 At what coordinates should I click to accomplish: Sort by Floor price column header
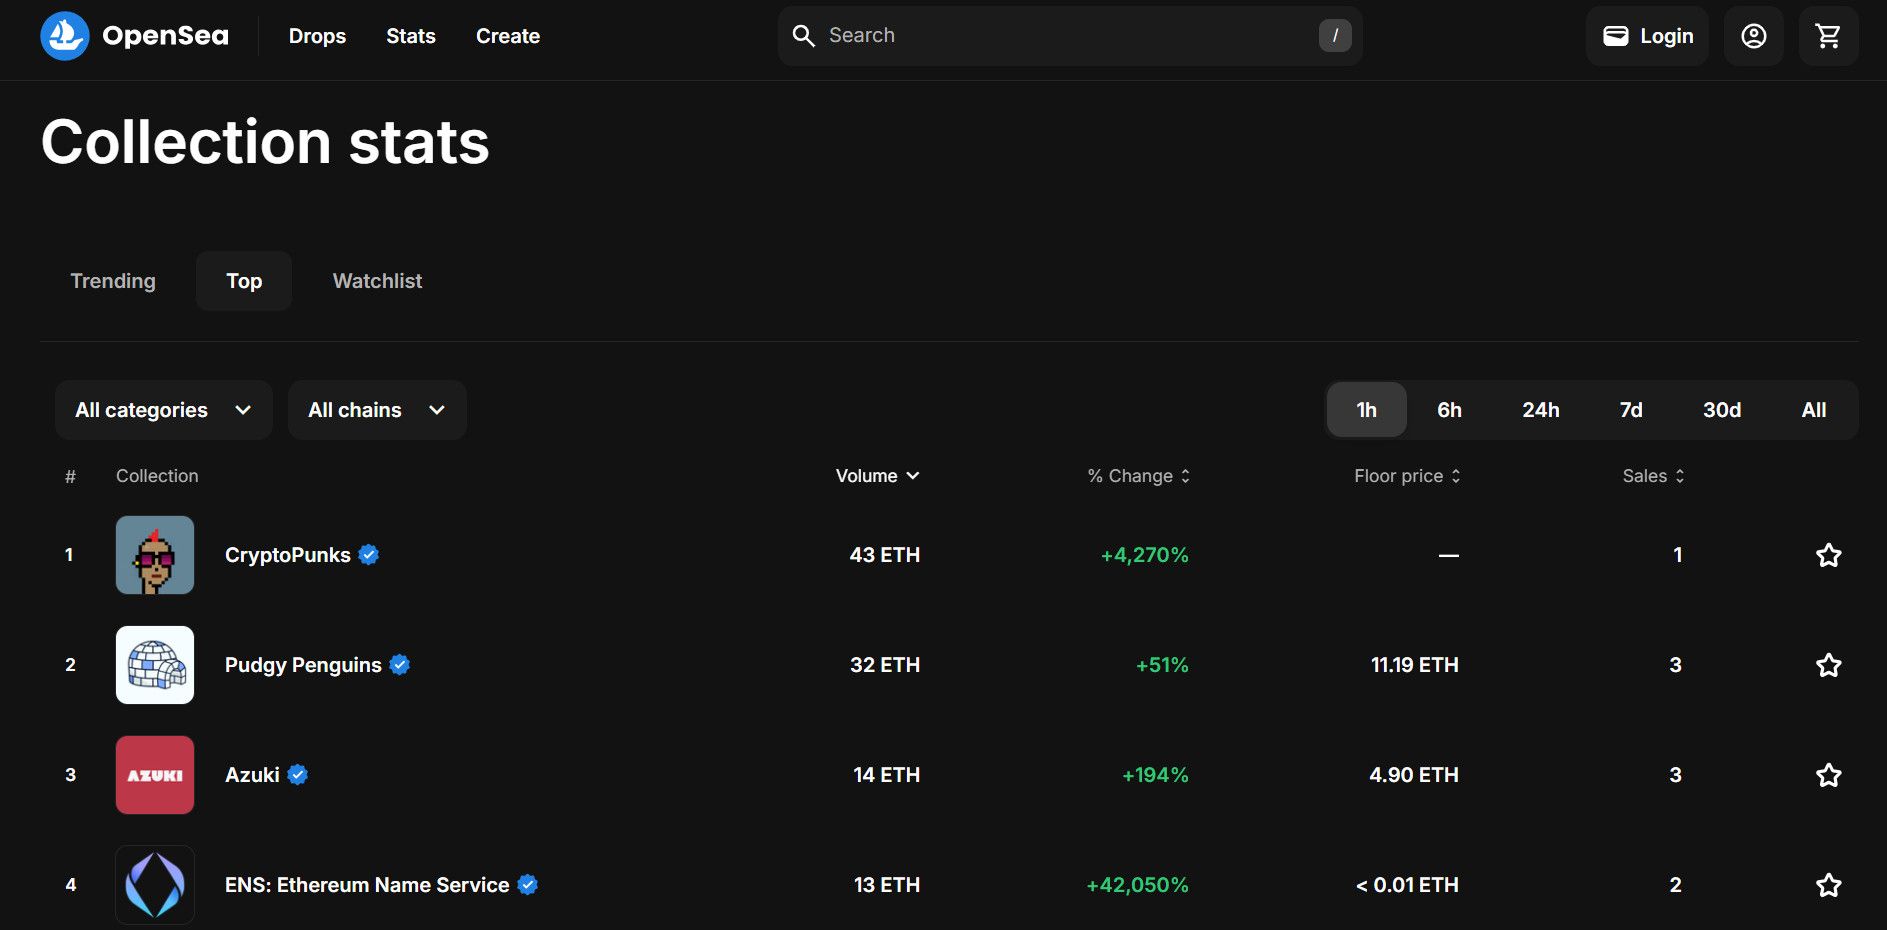click(x=1407, y=476)
